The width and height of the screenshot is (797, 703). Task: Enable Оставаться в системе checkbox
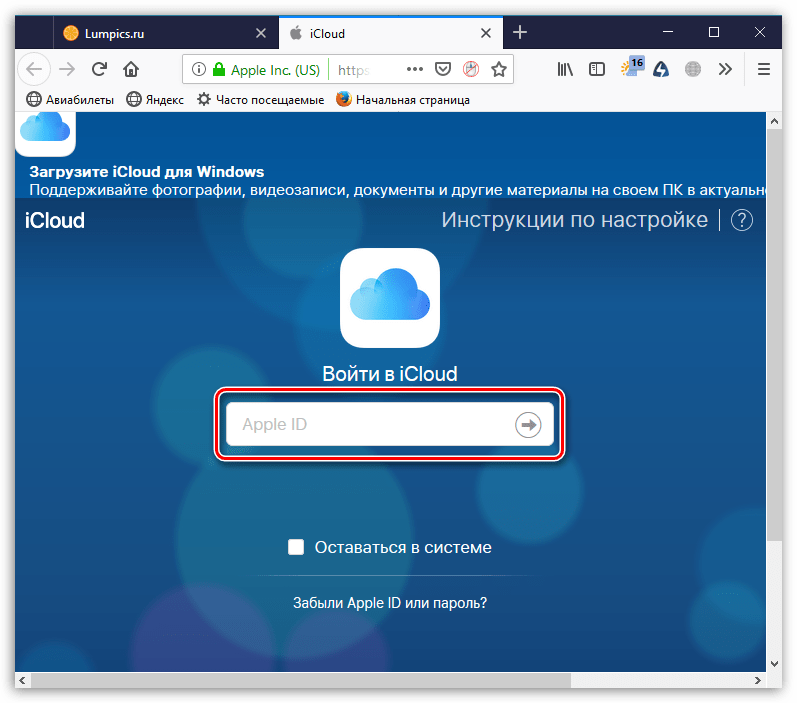point(296,547)
